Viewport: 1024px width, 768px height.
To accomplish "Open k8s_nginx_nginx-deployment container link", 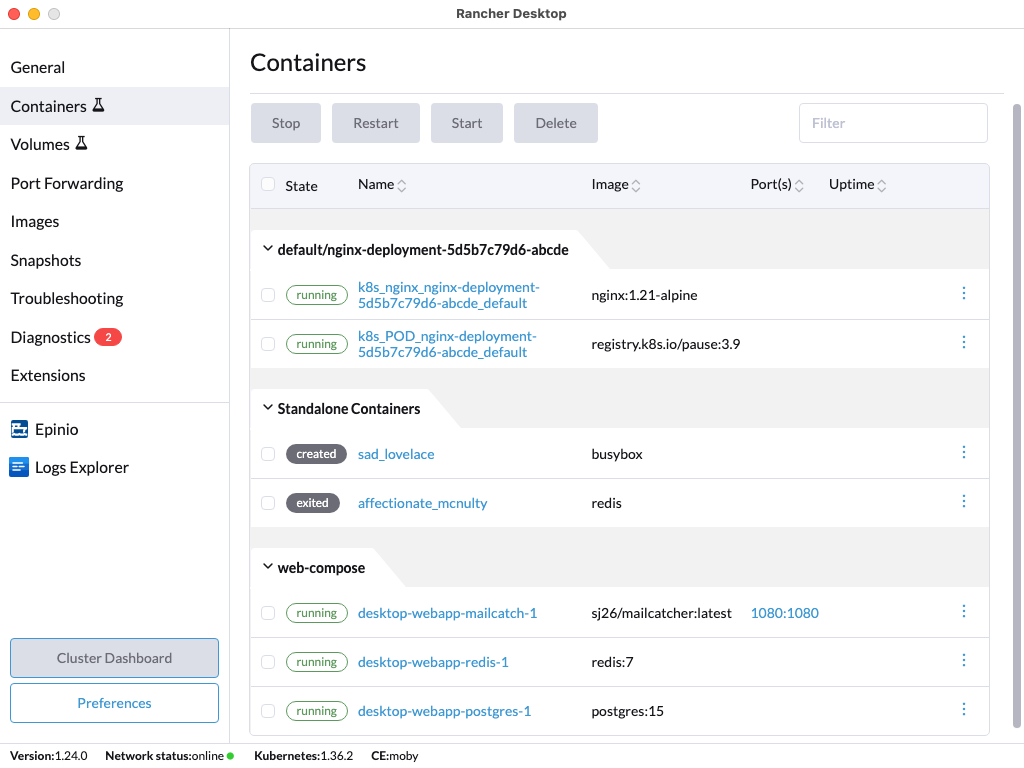I will (449, 295).
